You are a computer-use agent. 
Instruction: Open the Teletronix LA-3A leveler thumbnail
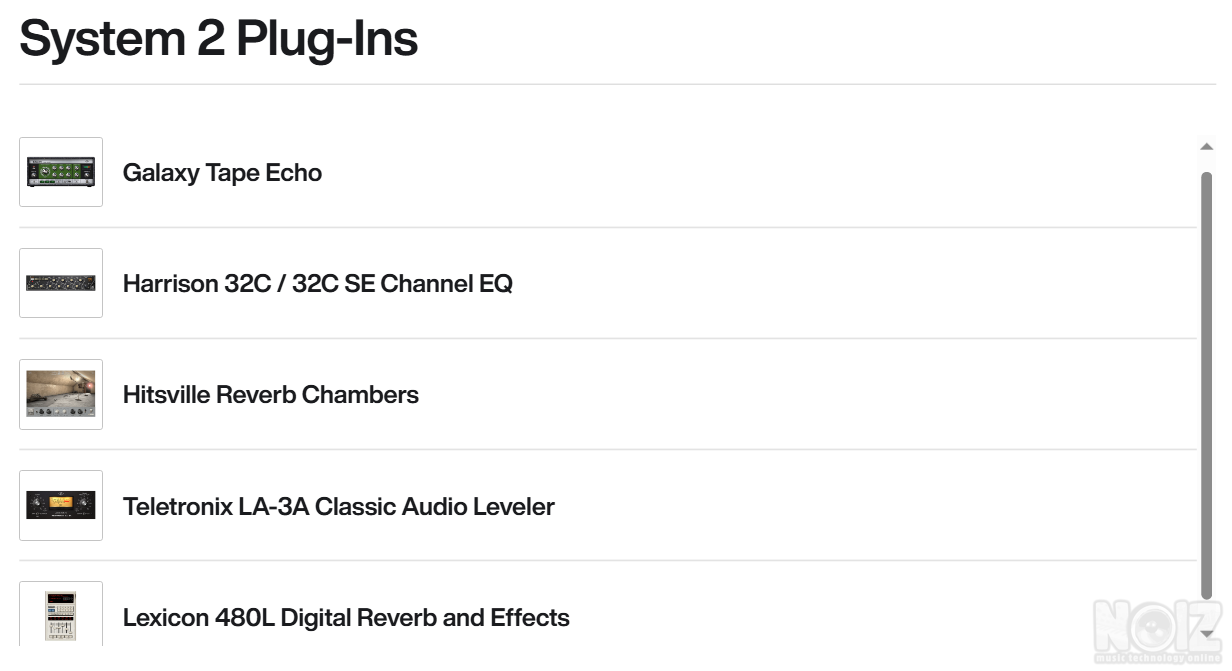[x=61, y=505]
